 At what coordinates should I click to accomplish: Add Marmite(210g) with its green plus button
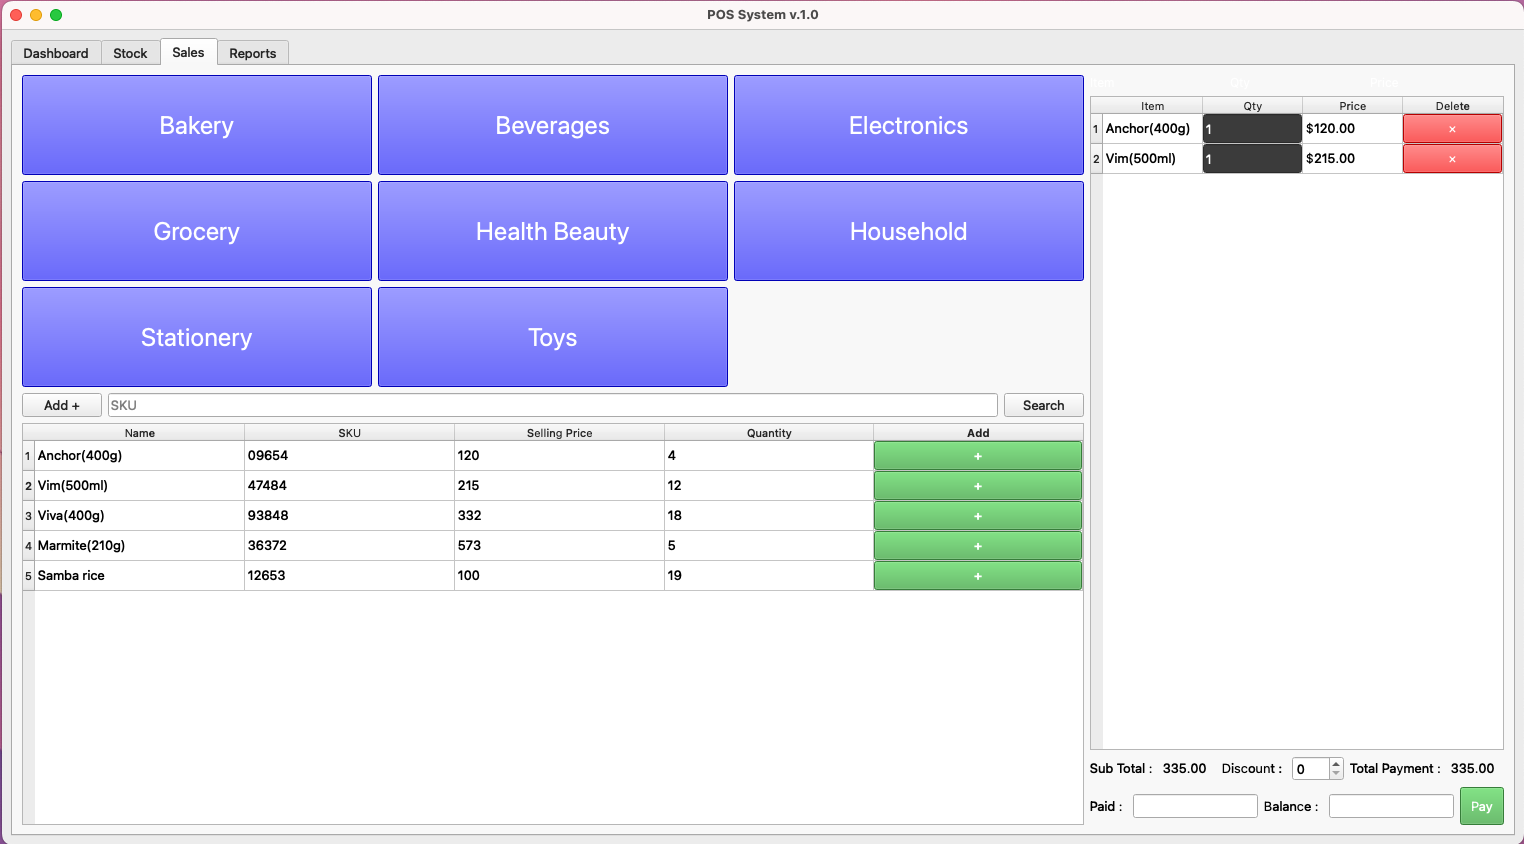(x=978, y=545)
